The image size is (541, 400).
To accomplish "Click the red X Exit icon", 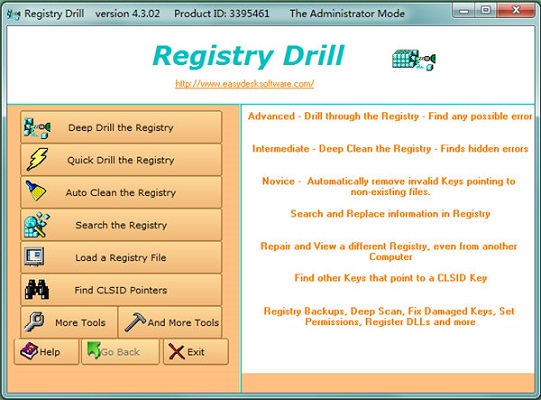I will click(x=176, y=352).
